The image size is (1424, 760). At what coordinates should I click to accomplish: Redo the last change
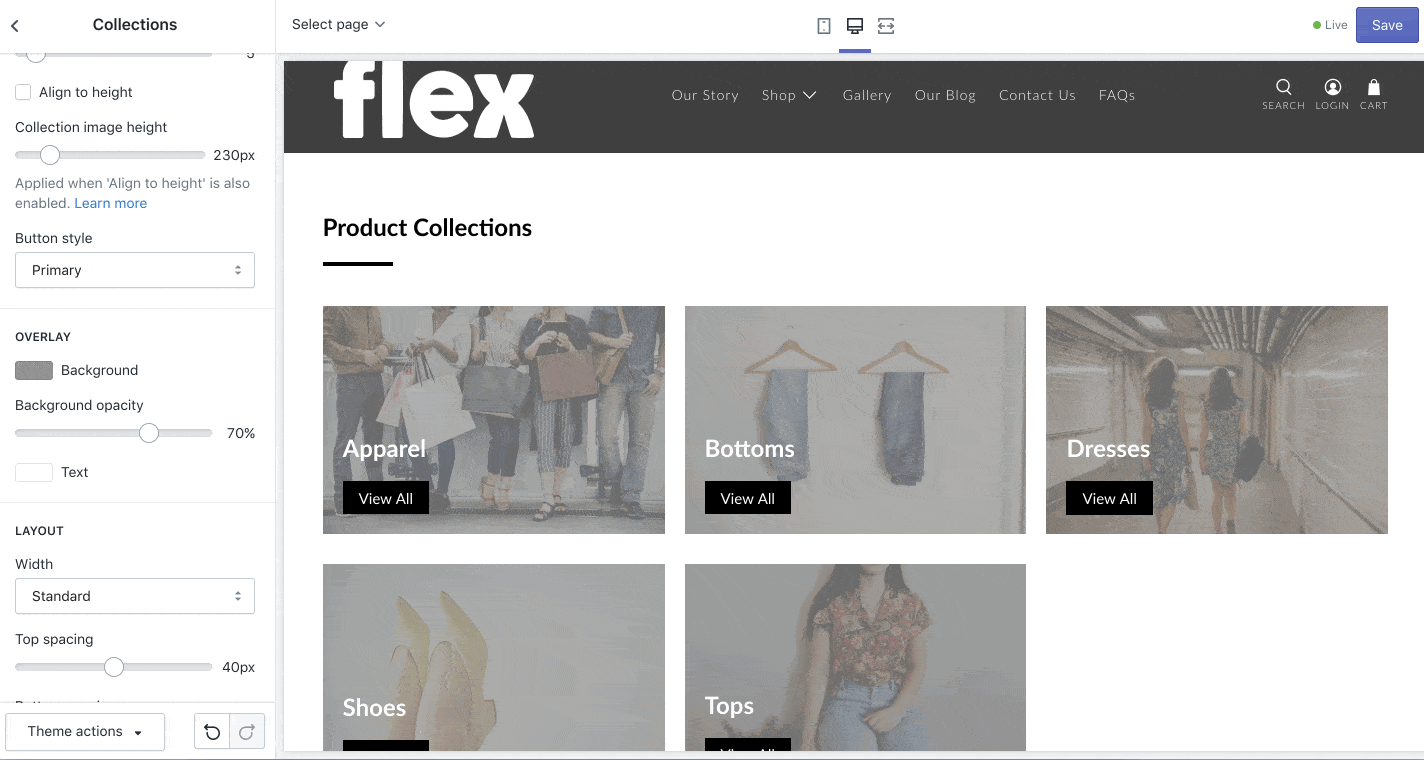coord(247,732)
